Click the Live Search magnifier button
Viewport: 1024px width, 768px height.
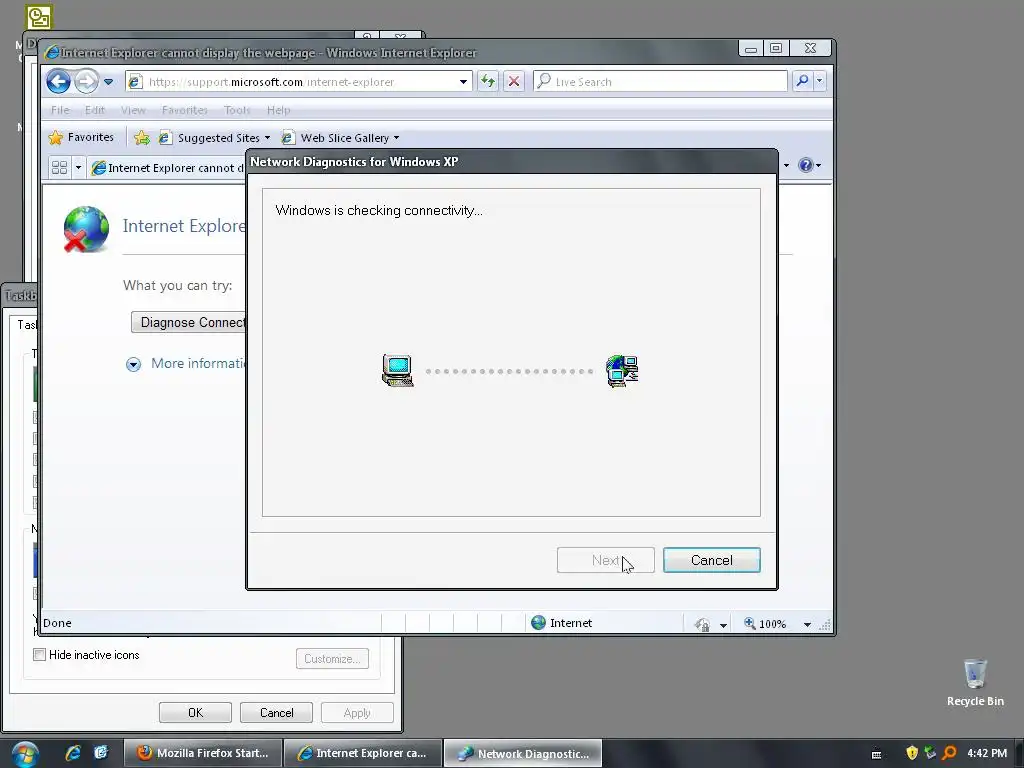(802, 81)
